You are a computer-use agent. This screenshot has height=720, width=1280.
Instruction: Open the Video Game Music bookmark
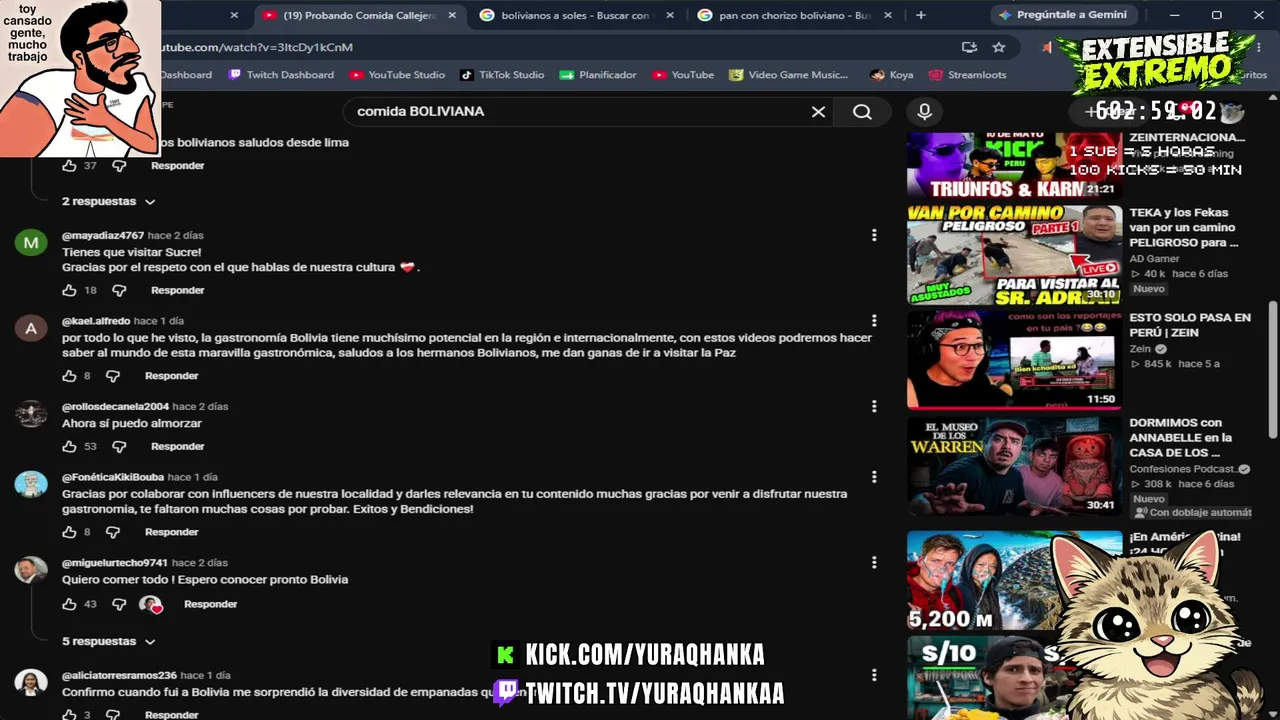(788, 75)
